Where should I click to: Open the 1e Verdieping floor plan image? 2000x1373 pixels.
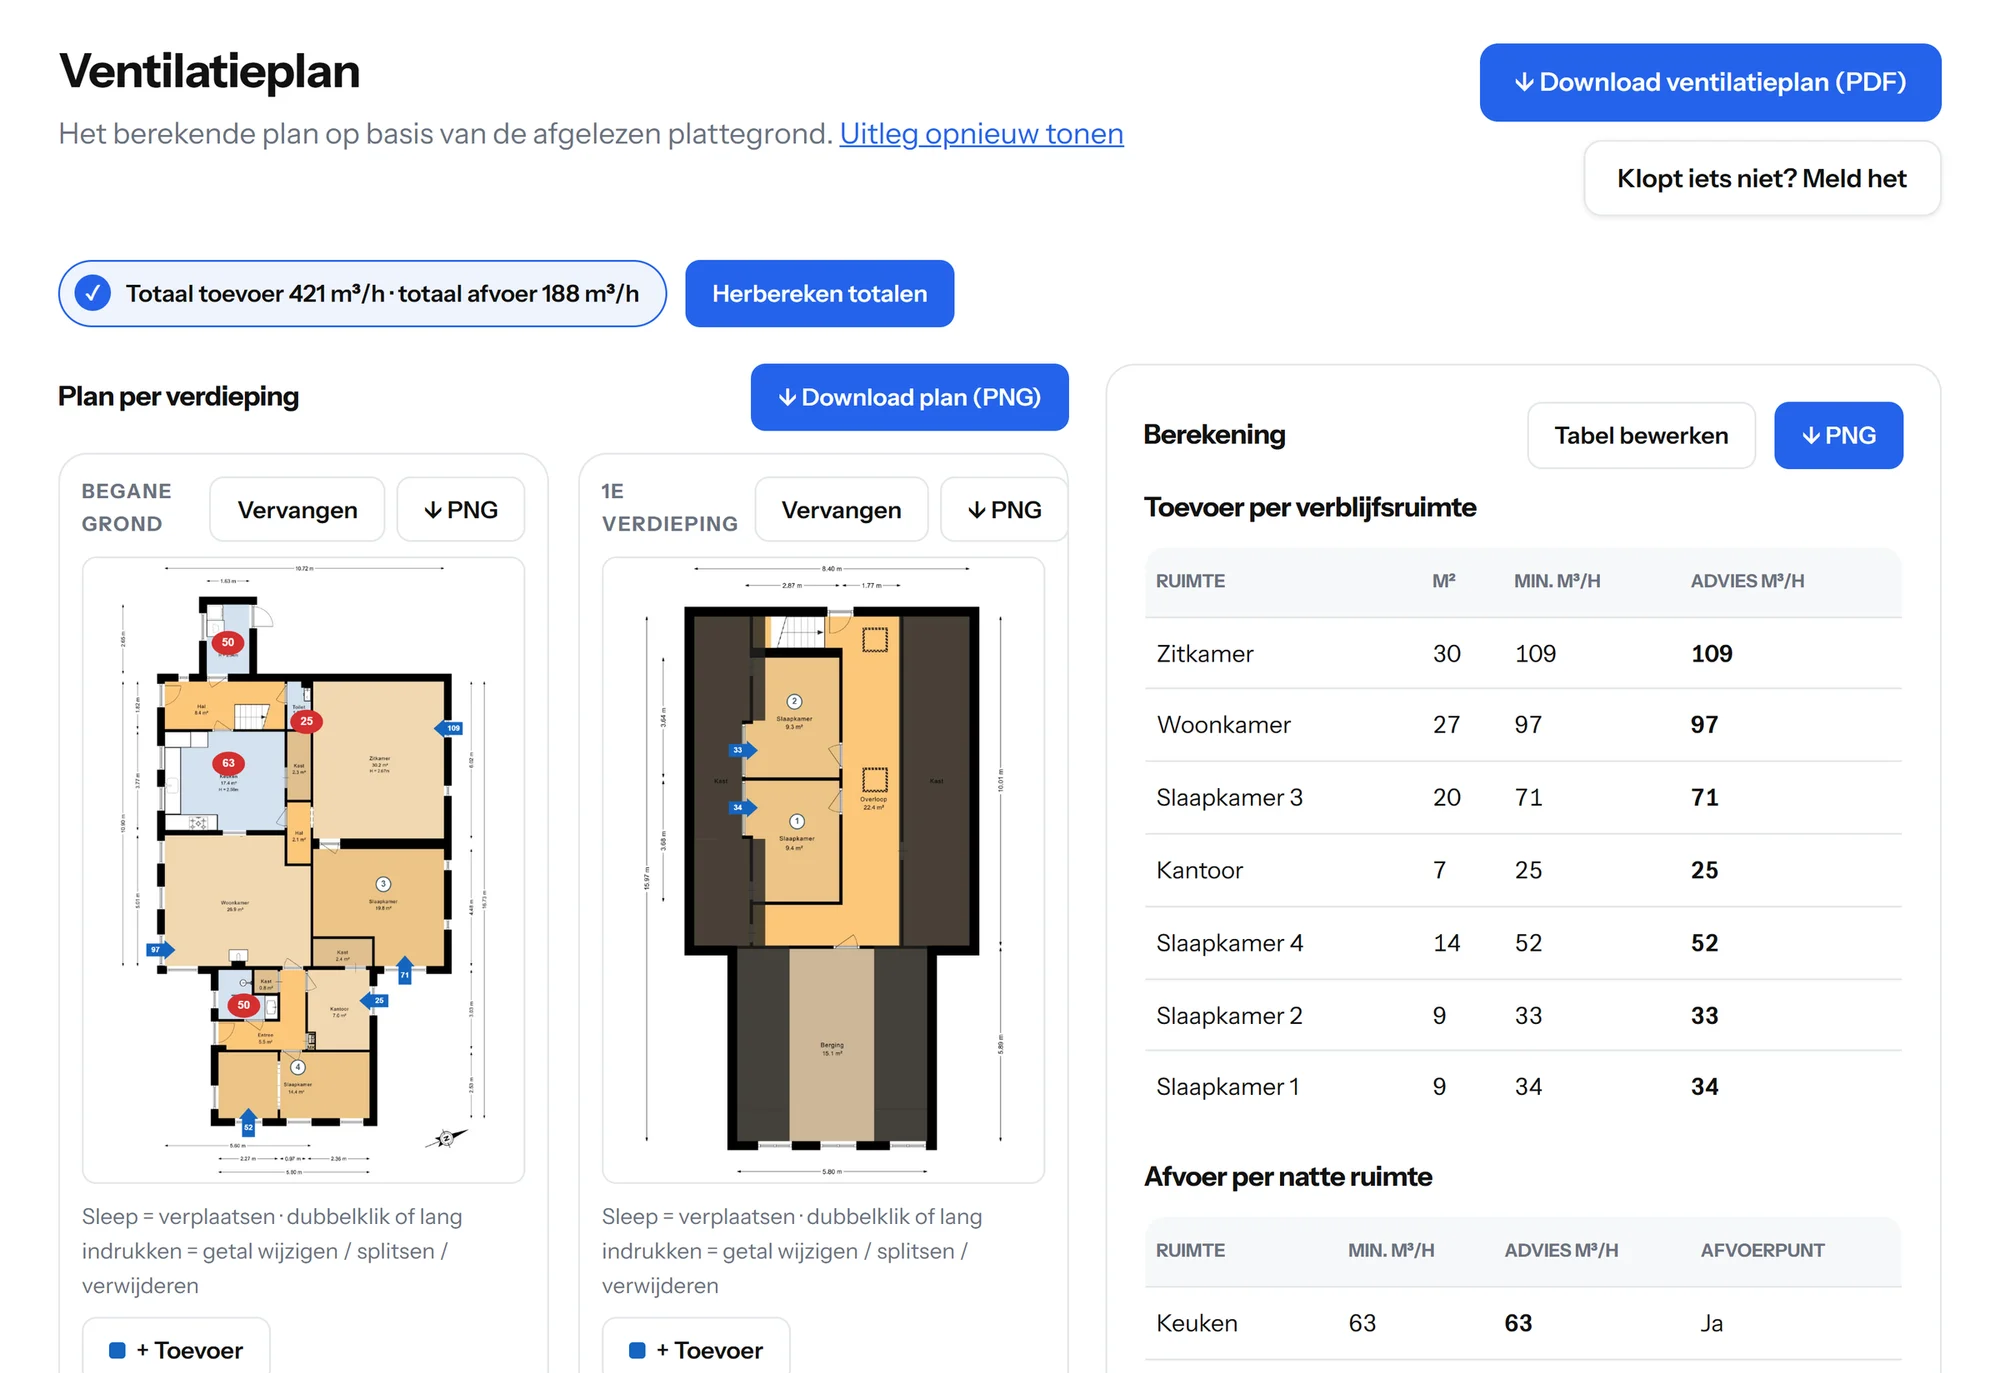click(823, 870)
